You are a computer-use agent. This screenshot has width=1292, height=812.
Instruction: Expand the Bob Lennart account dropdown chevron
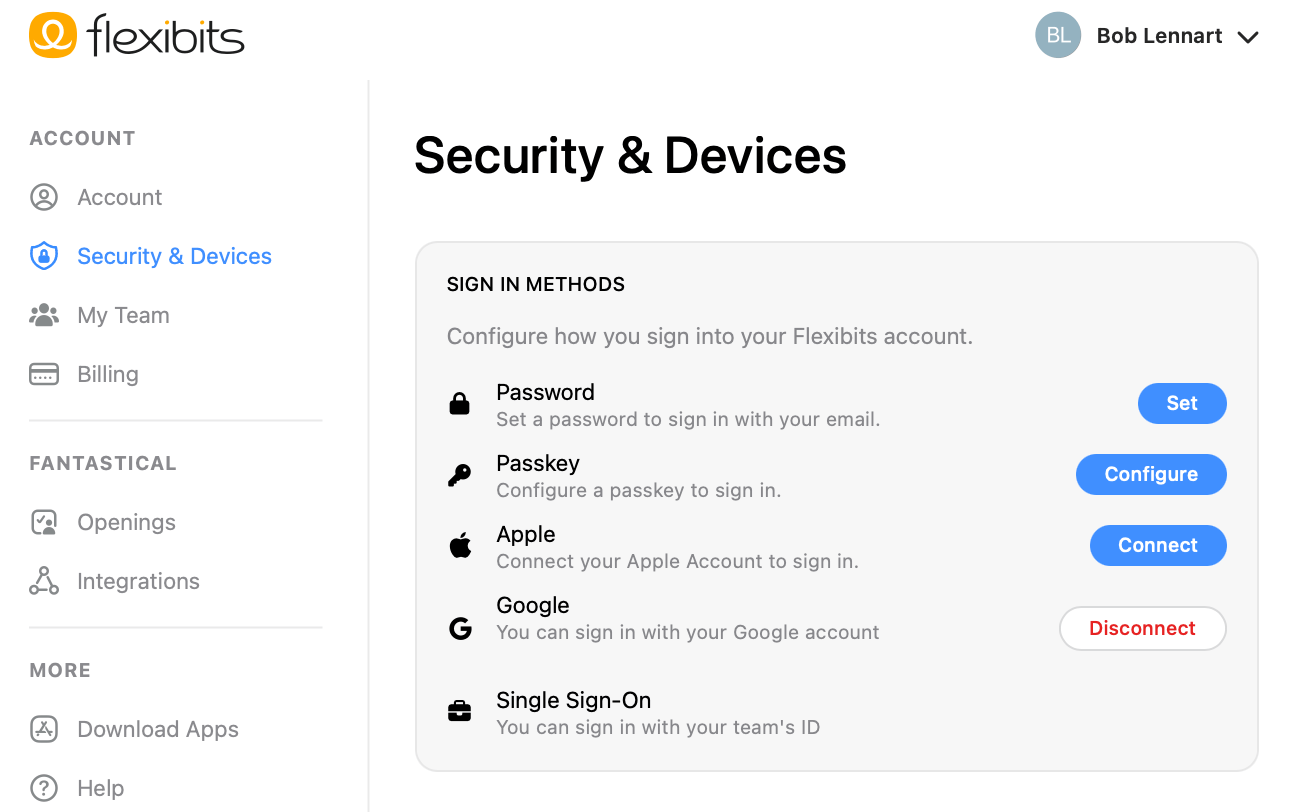point(1247,37)
